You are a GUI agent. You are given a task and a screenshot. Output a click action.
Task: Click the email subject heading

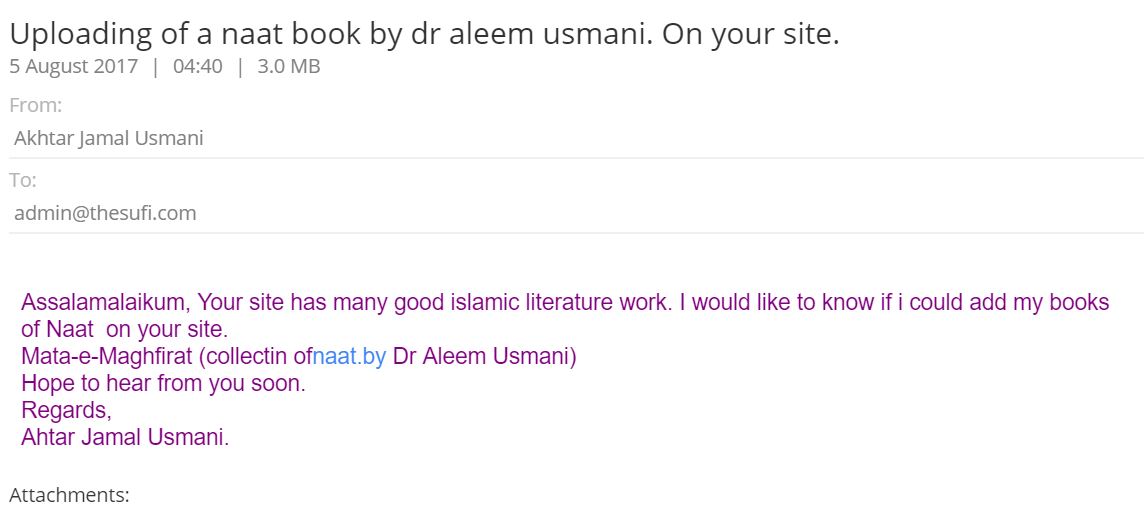(424, 33)
